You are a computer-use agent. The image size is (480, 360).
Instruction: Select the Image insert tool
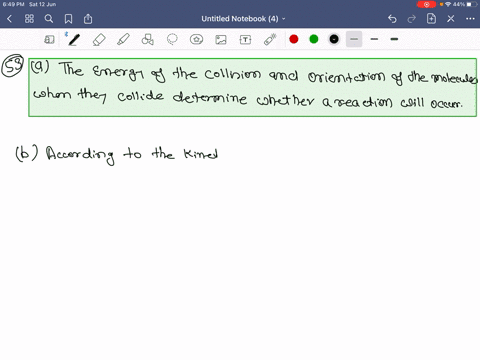coord(221,40)
